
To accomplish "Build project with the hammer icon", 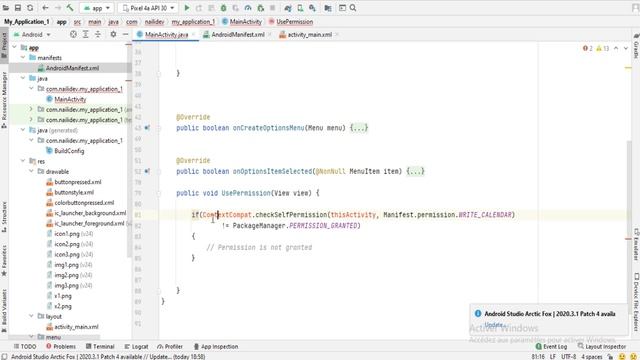I will [70, 8].
